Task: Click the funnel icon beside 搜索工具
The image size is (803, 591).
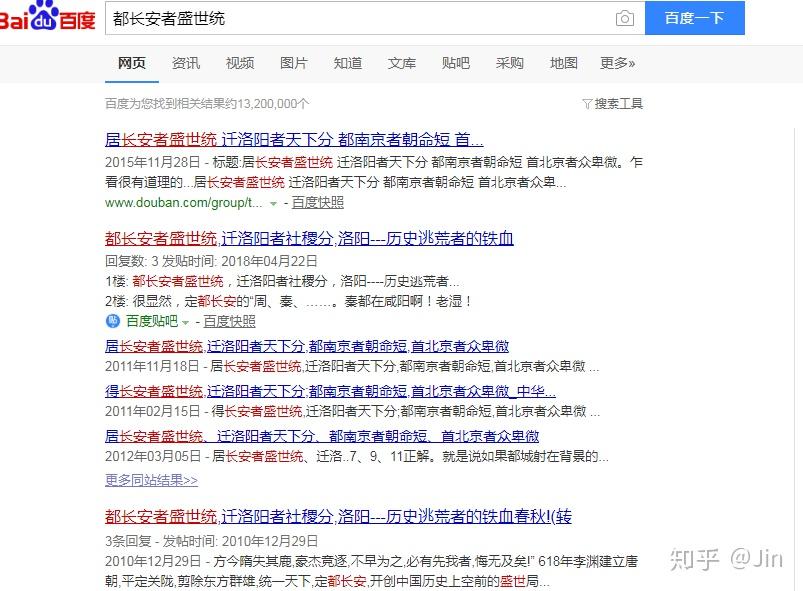Action: (x=587, y=104)
